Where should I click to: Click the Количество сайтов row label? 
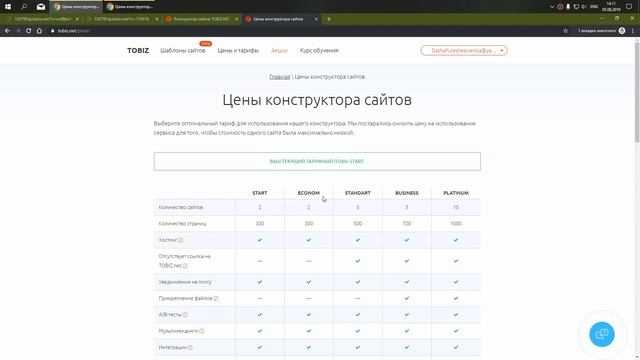point(180,207)
